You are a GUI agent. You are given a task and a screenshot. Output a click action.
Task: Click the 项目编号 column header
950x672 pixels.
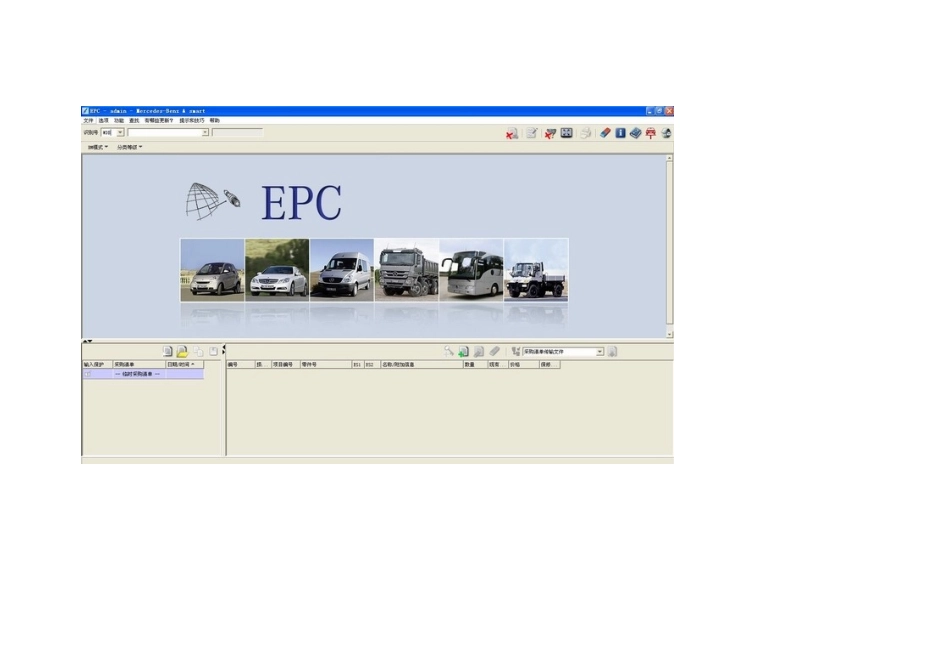click(285, 365)
